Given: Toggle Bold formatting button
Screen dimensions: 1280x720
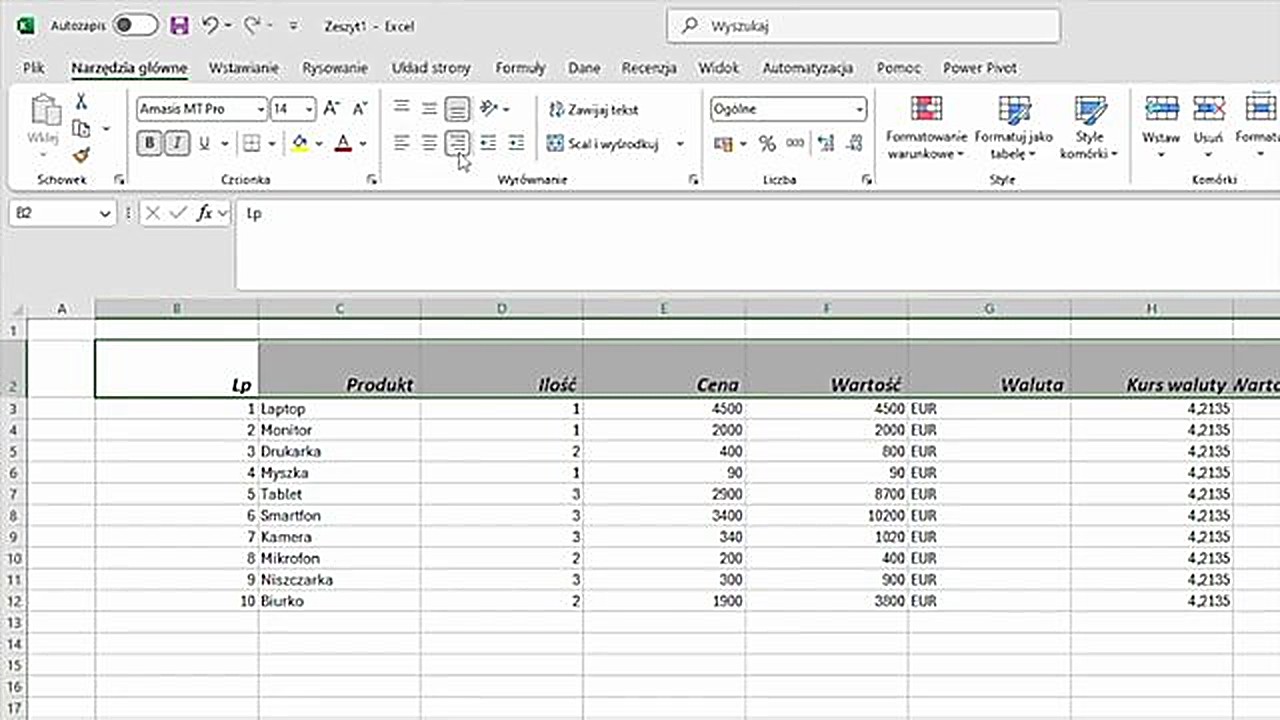Looking at the screenshot, I should (x=150, y=144).
